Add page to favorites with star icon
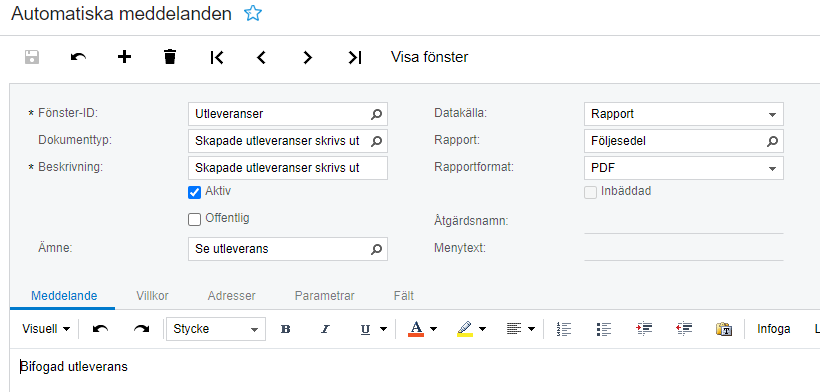 tap(253, 14)
